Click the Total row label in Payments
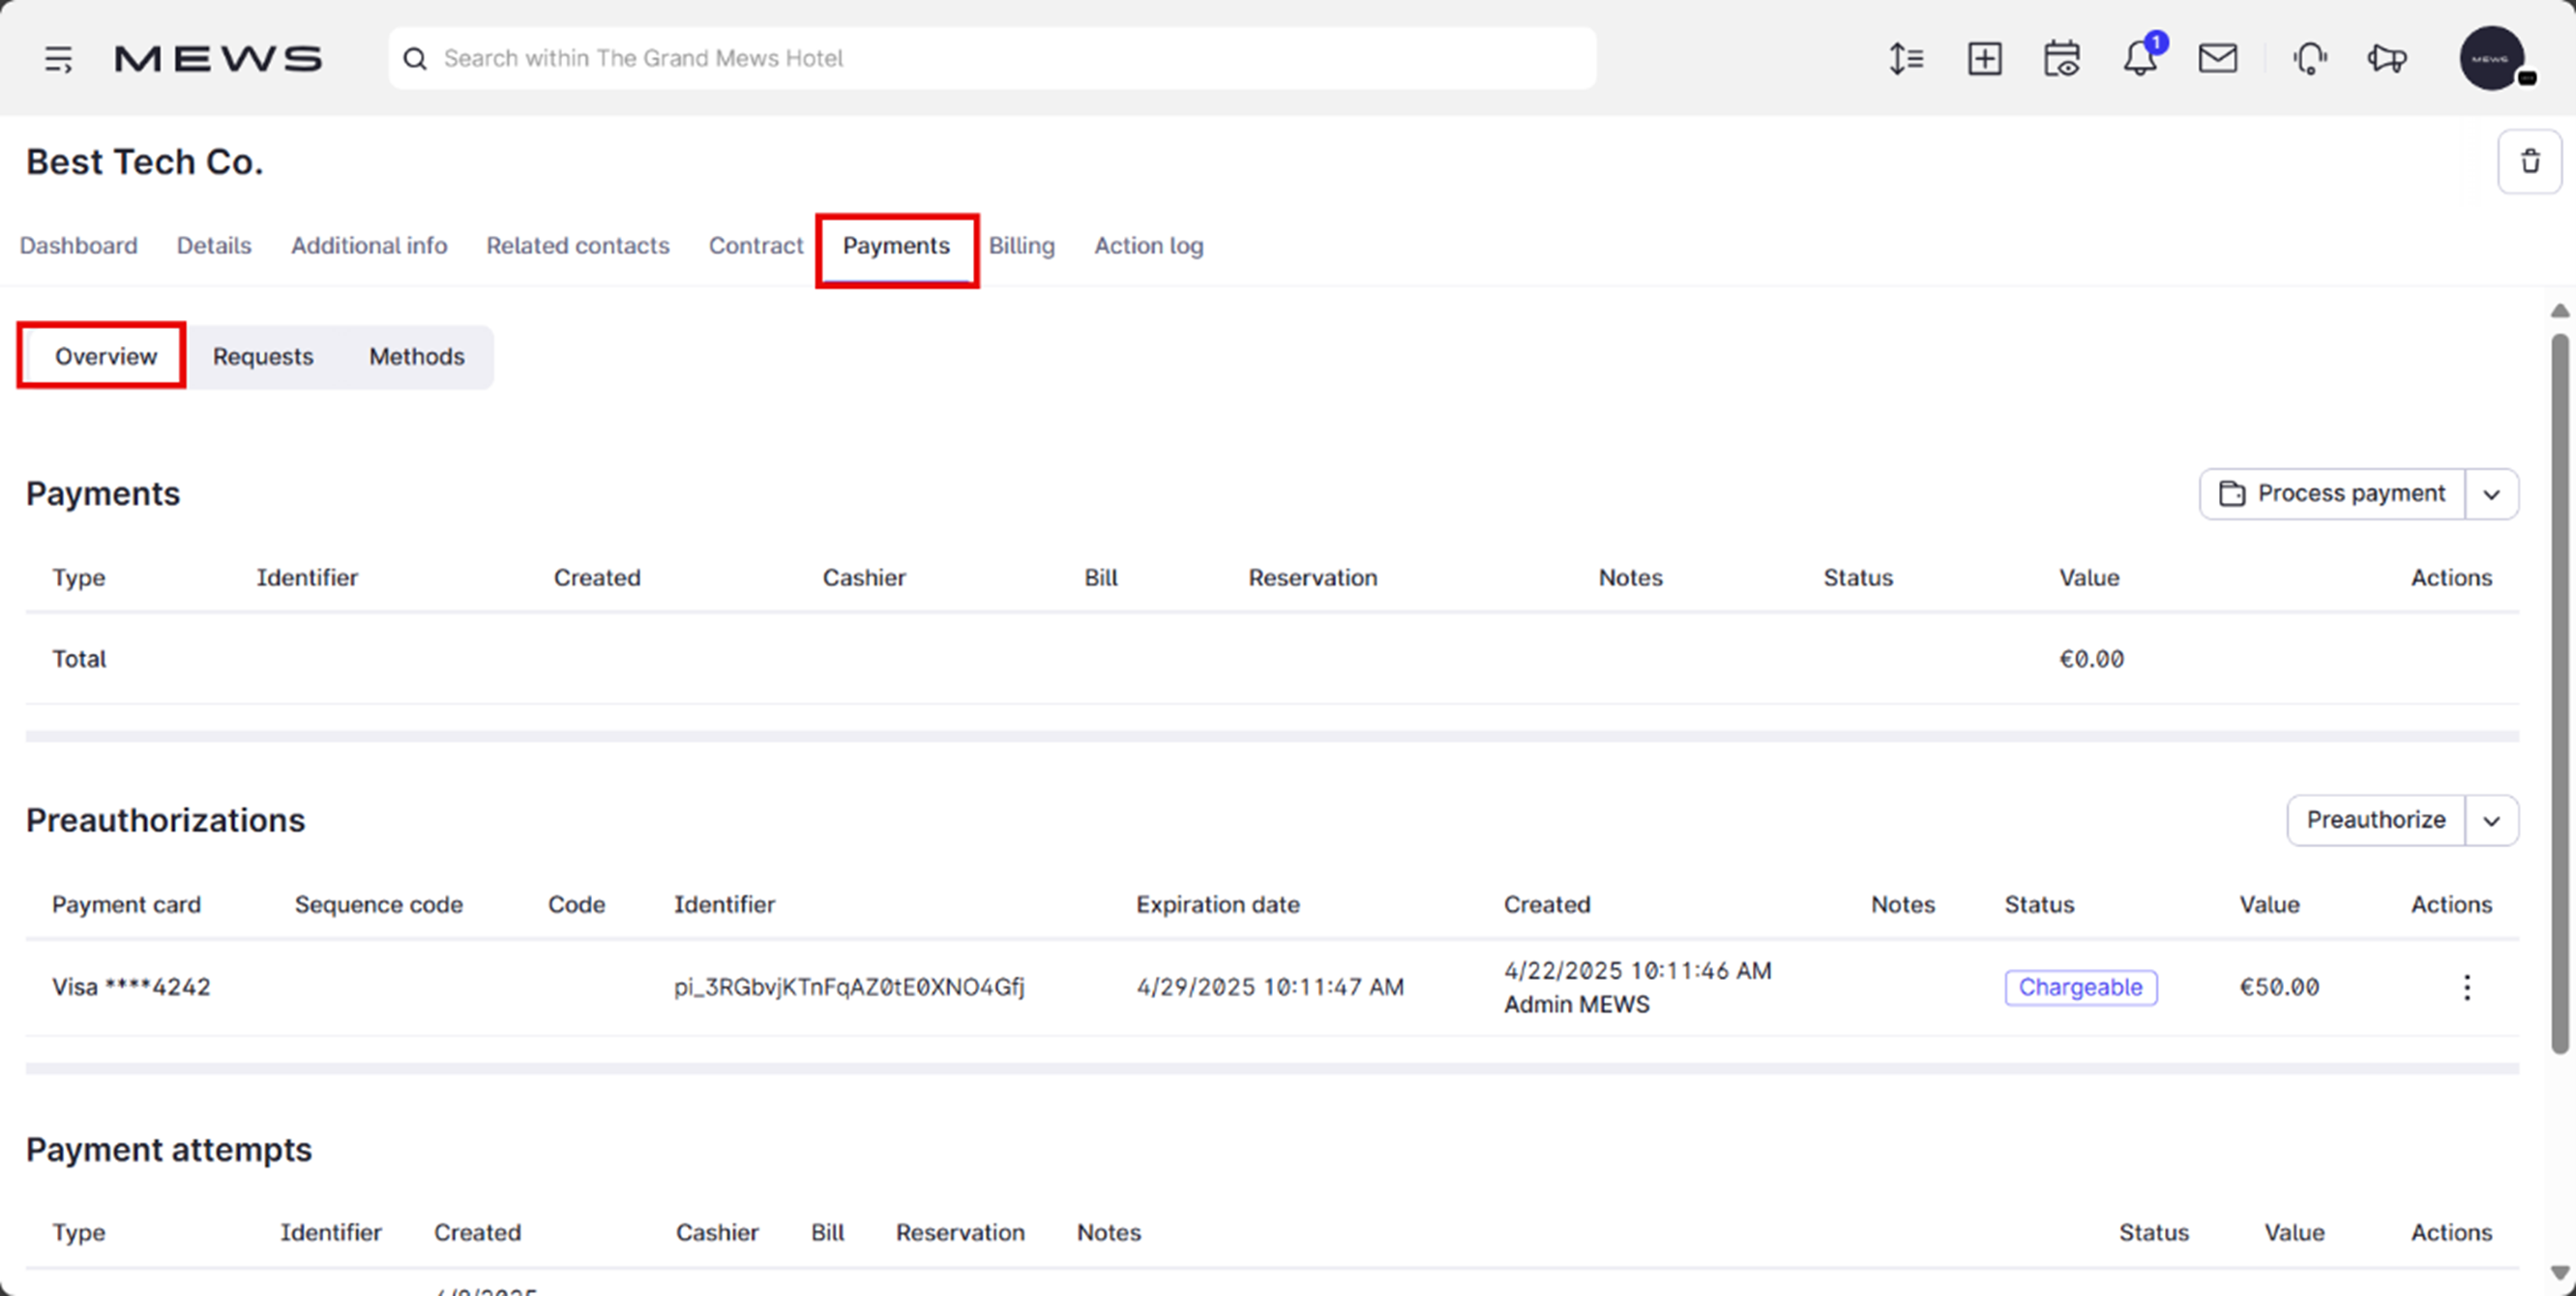 79,659
